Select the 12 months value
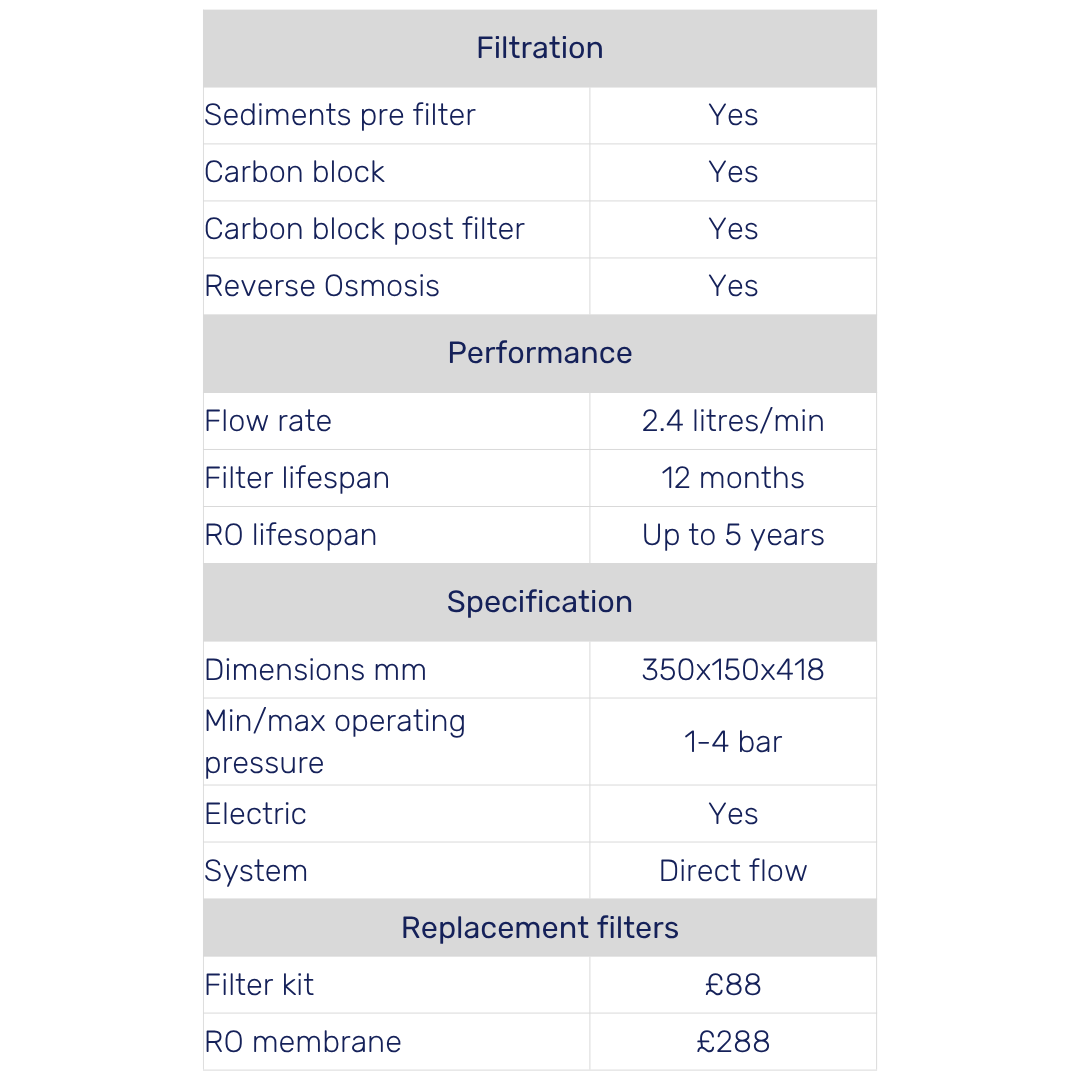 point(733,478)
